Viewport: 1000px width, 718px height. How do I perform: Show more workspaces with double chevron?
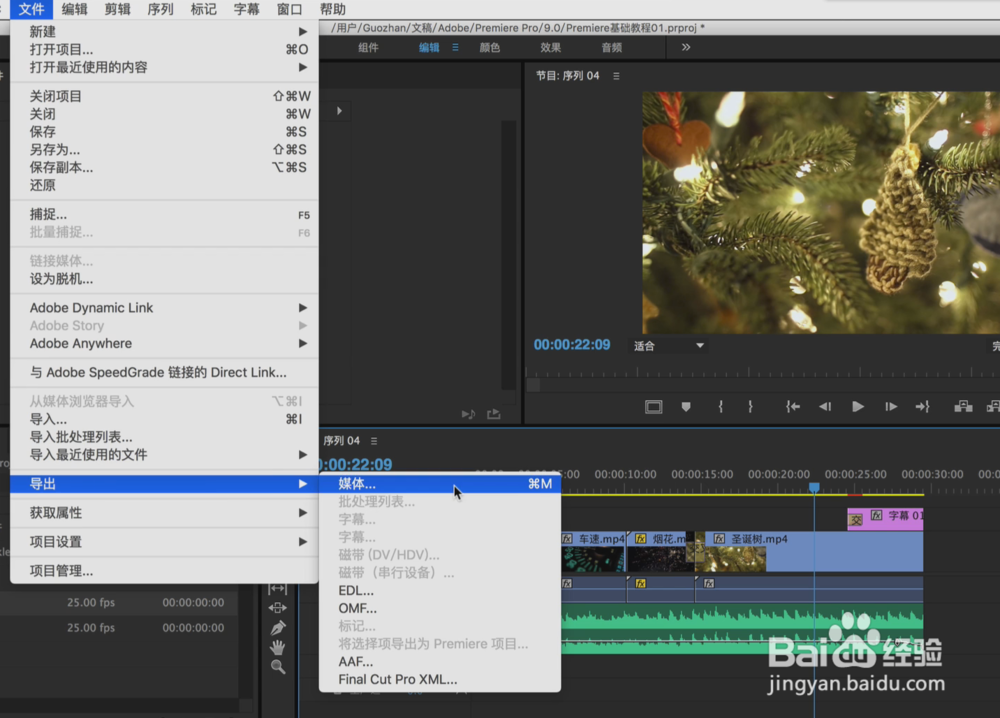pos(686,47)
